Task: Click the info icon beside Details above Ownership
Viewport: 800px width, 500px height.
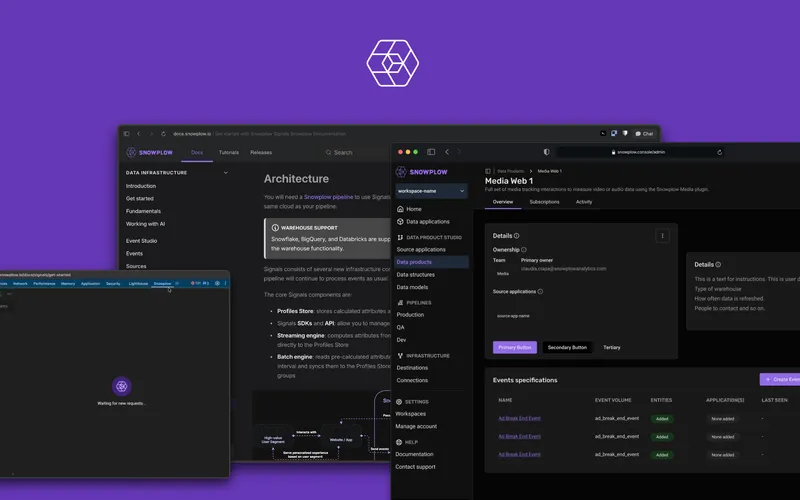Action: [516, 236]
